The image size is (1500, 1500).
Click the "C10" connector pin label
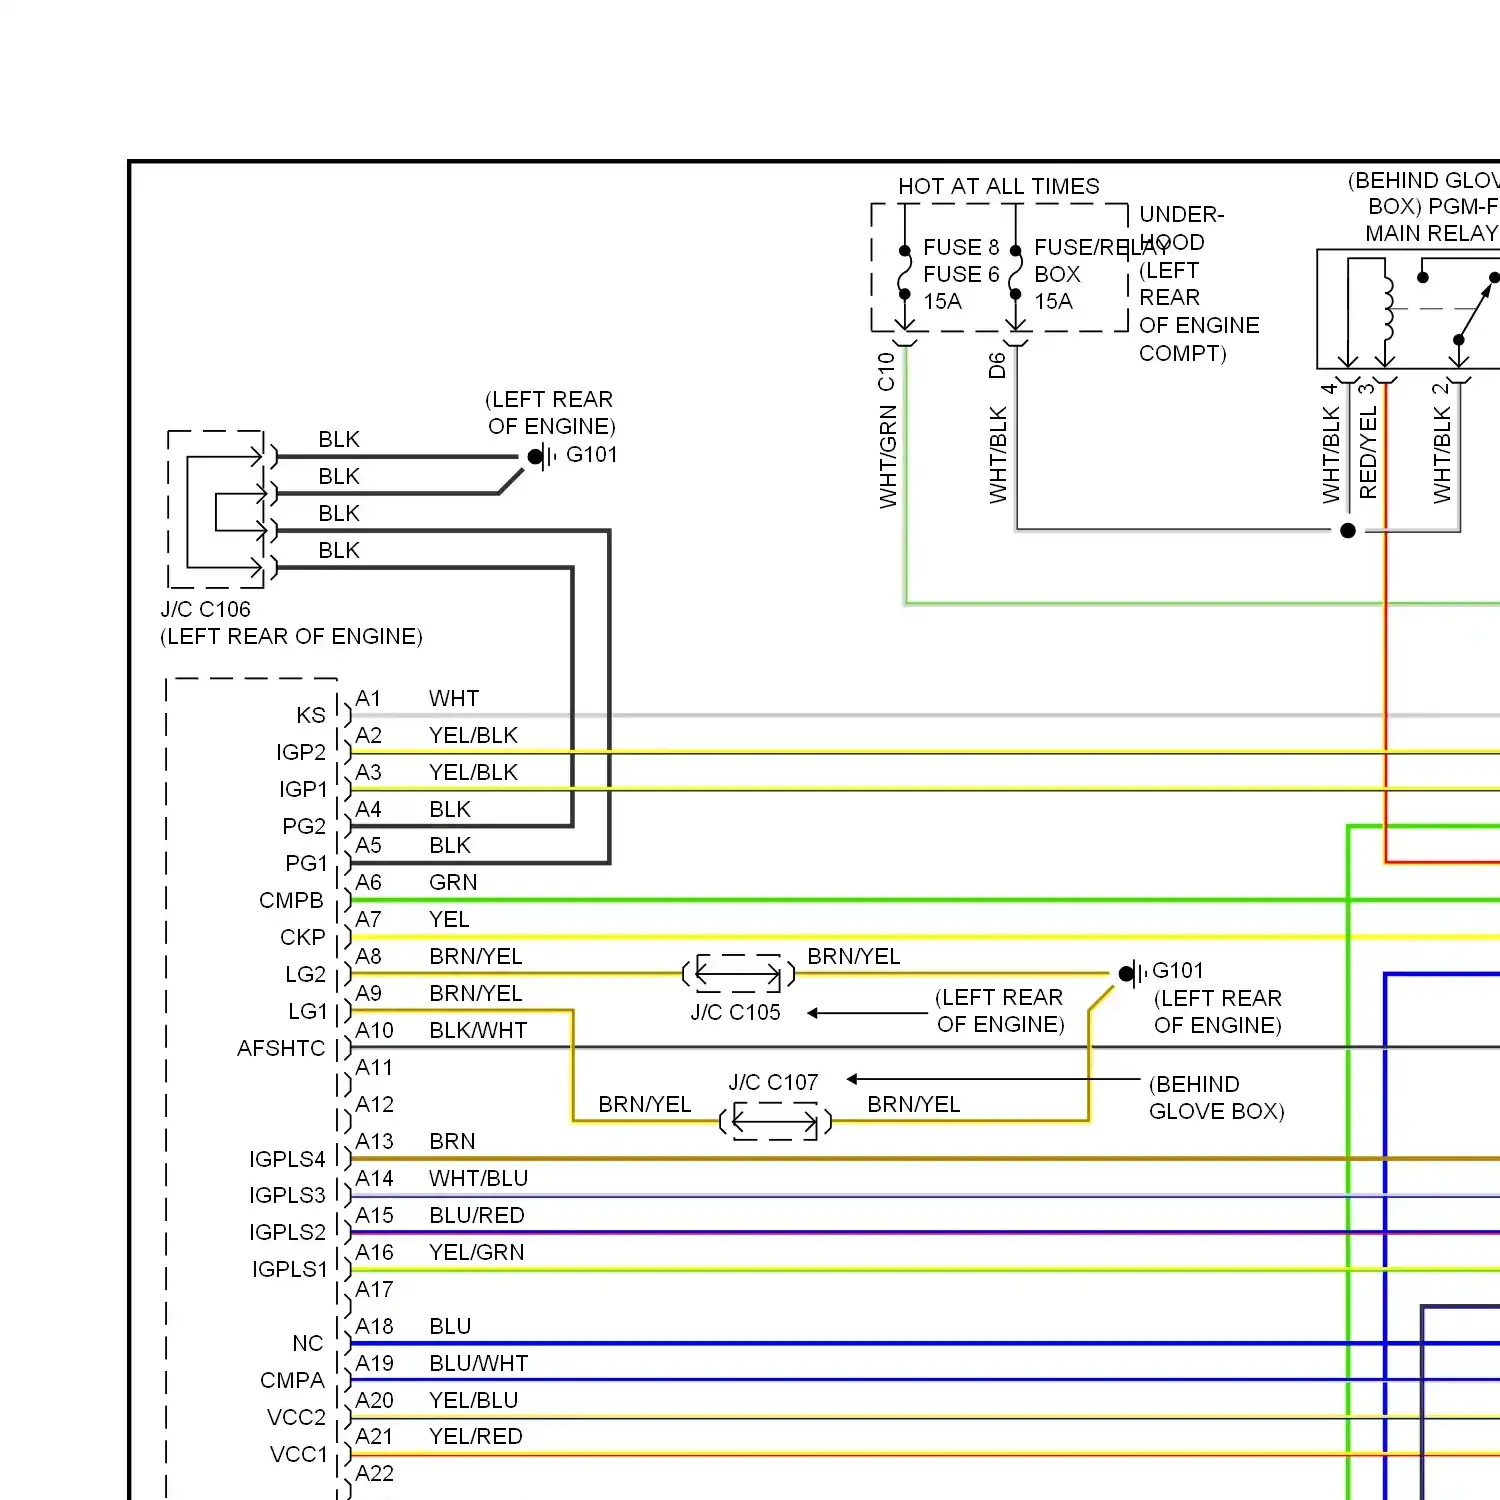click(x=886, y=371)
